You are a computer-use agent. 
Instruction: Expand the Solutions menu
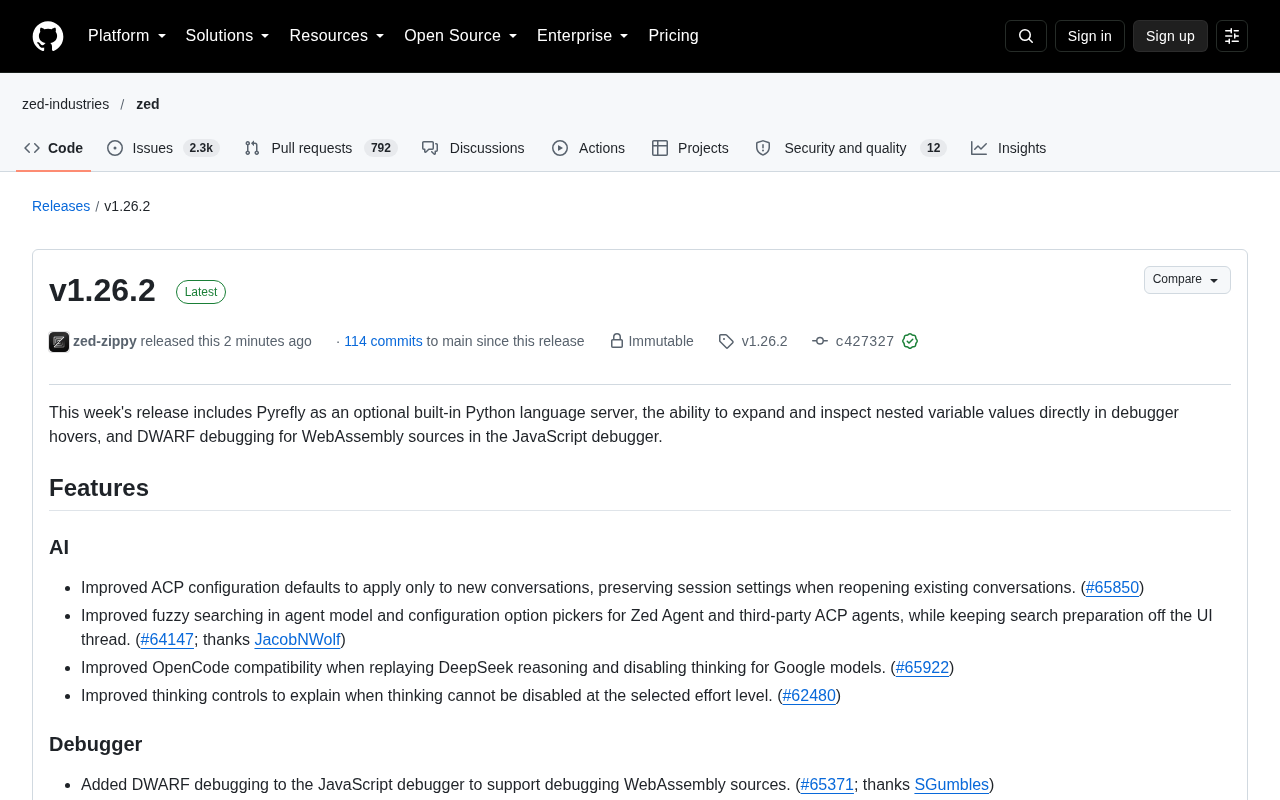(228, 36)
